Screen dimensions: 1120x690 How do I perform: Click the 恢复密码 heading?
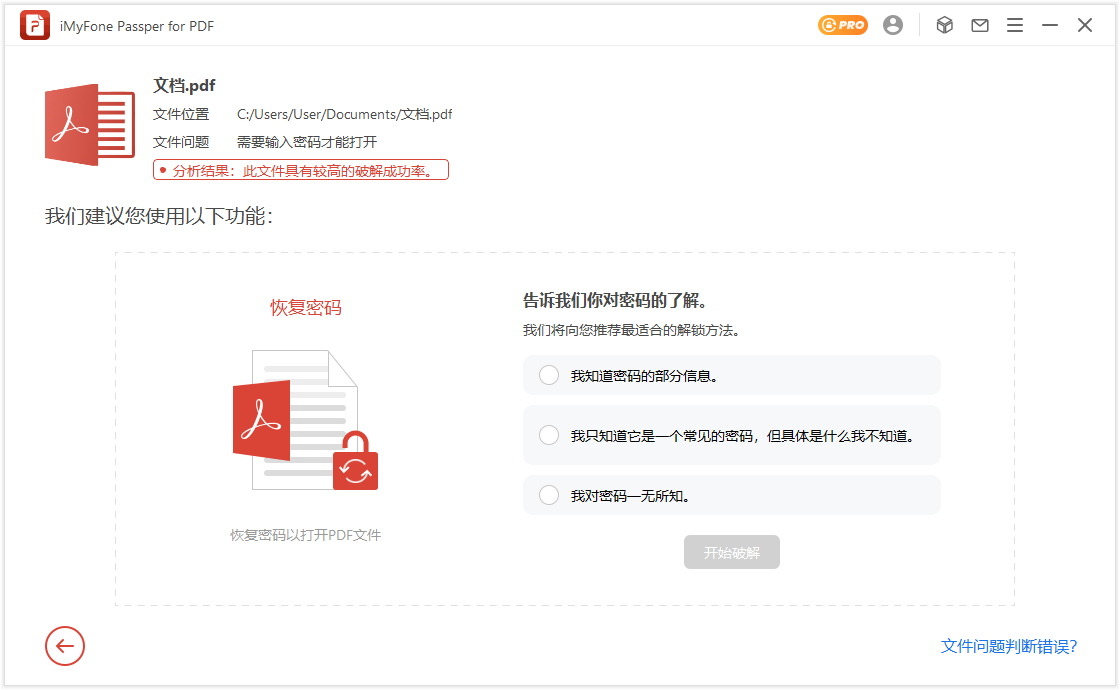coord(306,307)
